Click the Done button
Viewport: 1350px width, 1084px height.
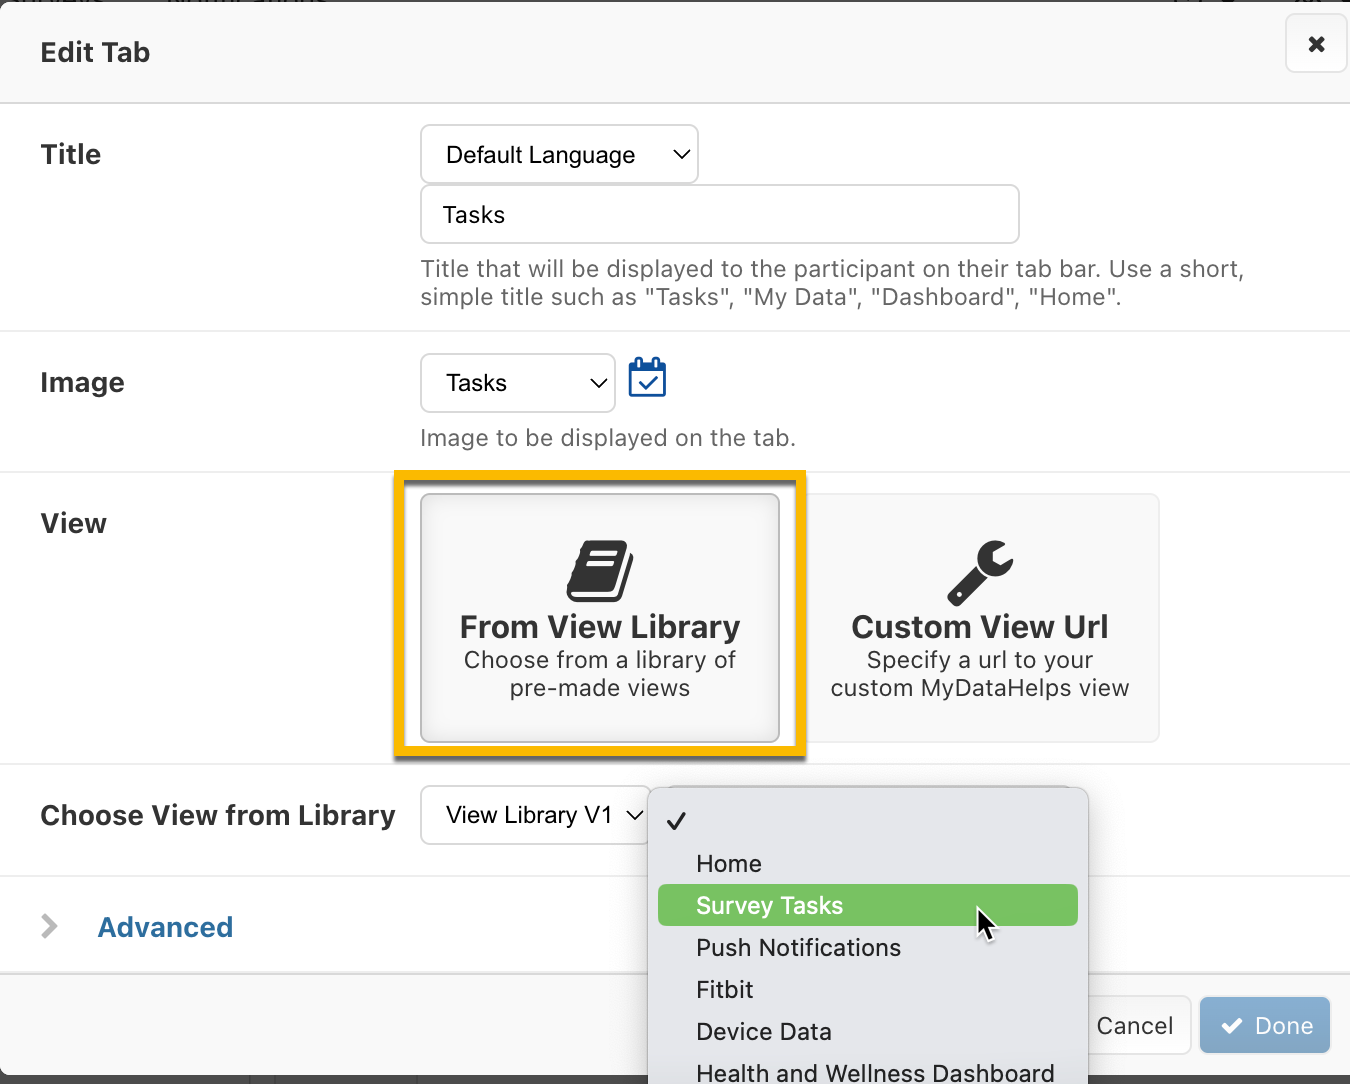[1265, 1025]
